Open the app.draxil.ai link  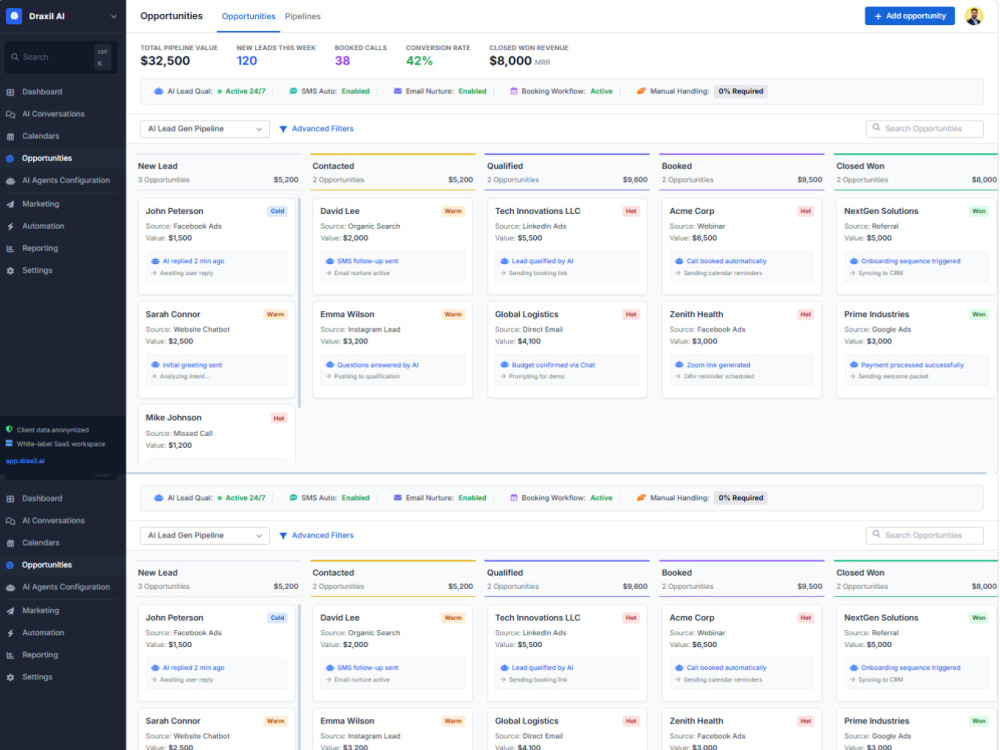[x=25, y=461]
